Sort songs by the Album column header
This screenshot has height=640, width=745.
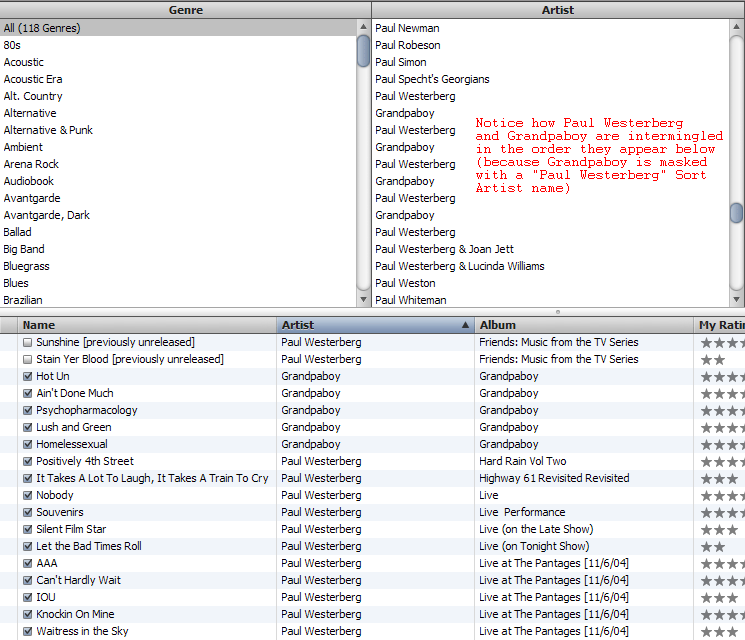click(584, 325)
